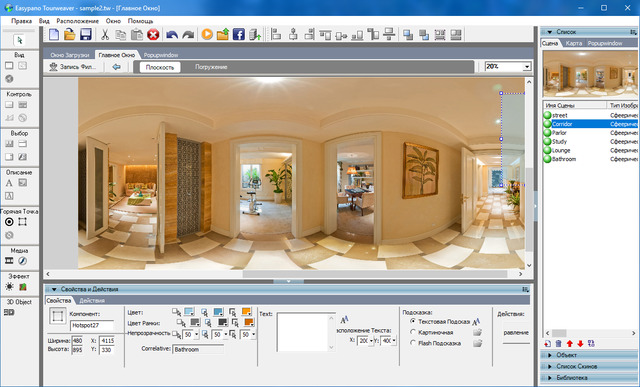This screenshot has width=640, height=387.
Task: Click the dark orange swatch in Цвет Рамки row
Action: coord(249,322)
